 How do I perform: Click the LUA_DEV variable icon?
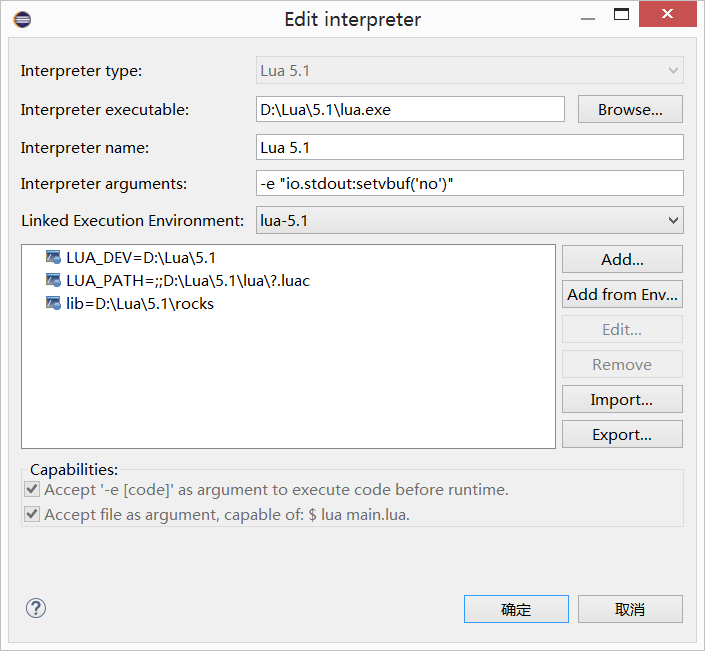coord(53,257)
